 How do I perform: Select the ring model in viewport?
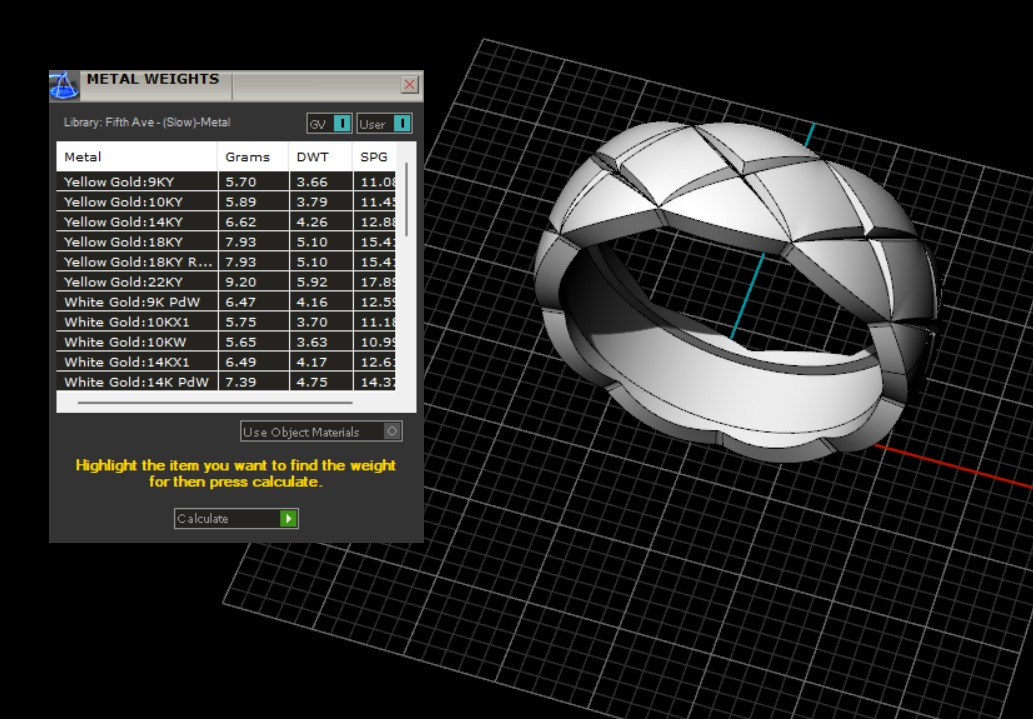(x=736, y=290)
